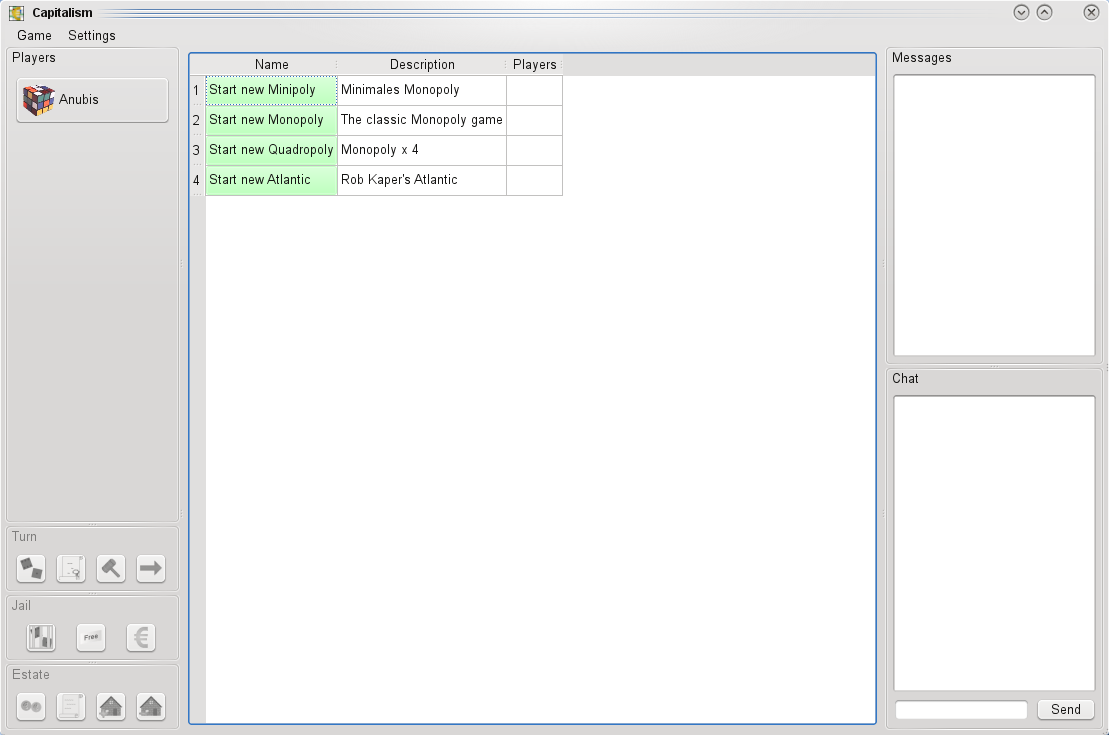Click the 'The classic Monopoly game' description cell
The width and height of the screenshot is (1109, 735).
(x=422, y=120)
